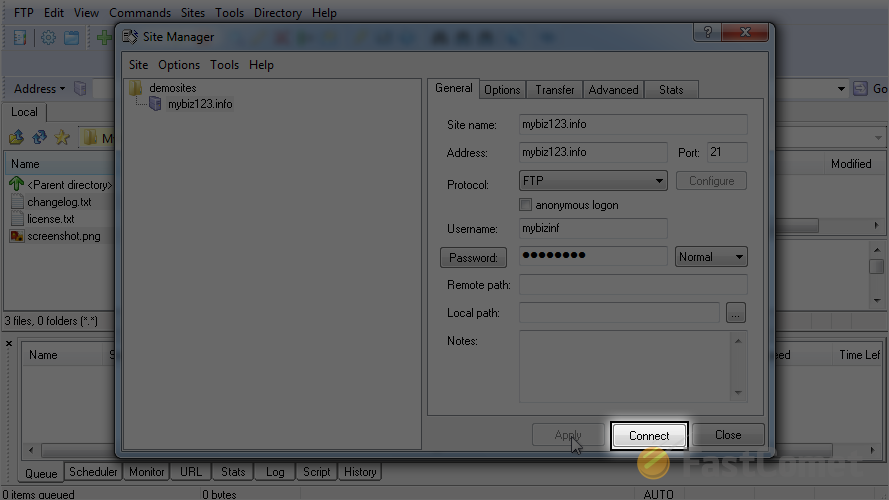Switch to the Transfer tab

tap(554, 90)
